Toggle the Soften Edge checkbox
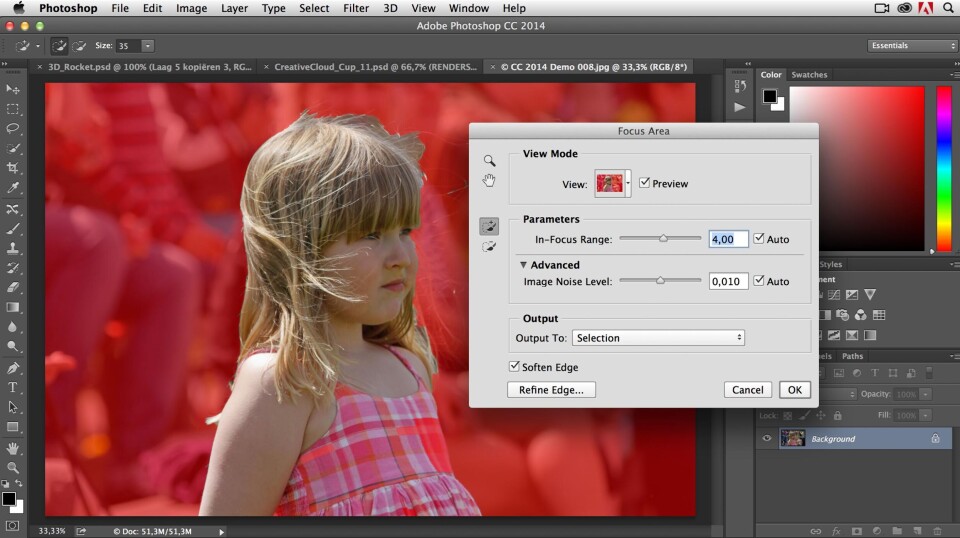The width and height of the screenshot is (960, 538). click(514, 367)
